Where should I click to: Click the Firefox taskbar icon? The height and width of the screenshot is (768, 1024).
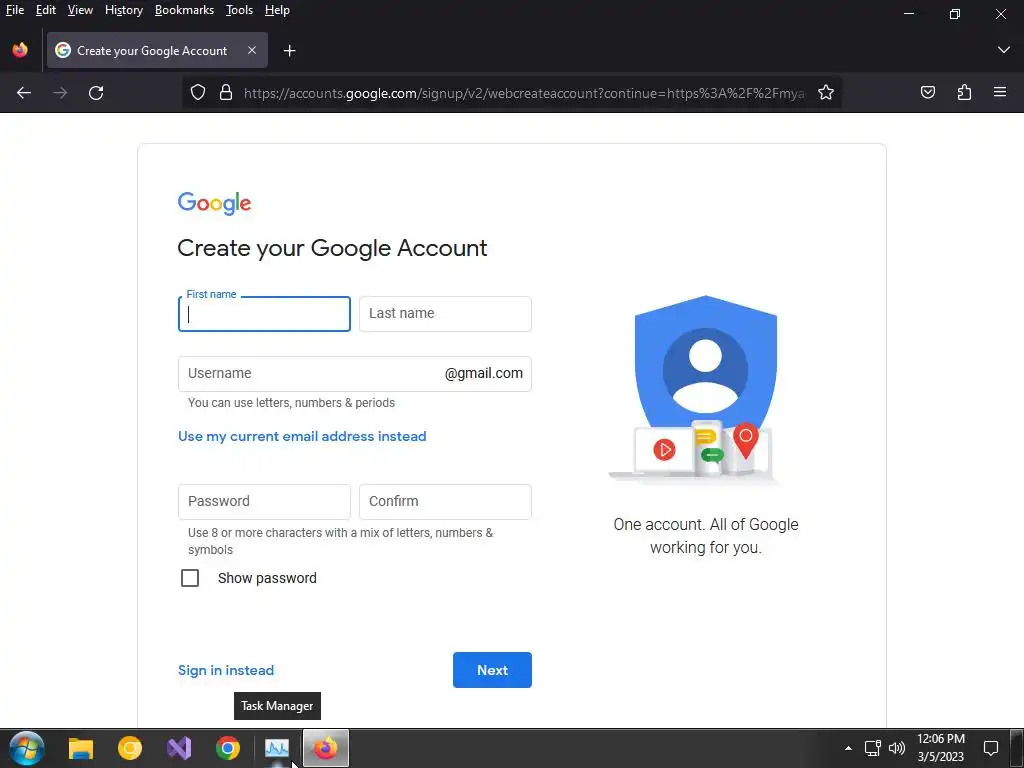(325, 748)
